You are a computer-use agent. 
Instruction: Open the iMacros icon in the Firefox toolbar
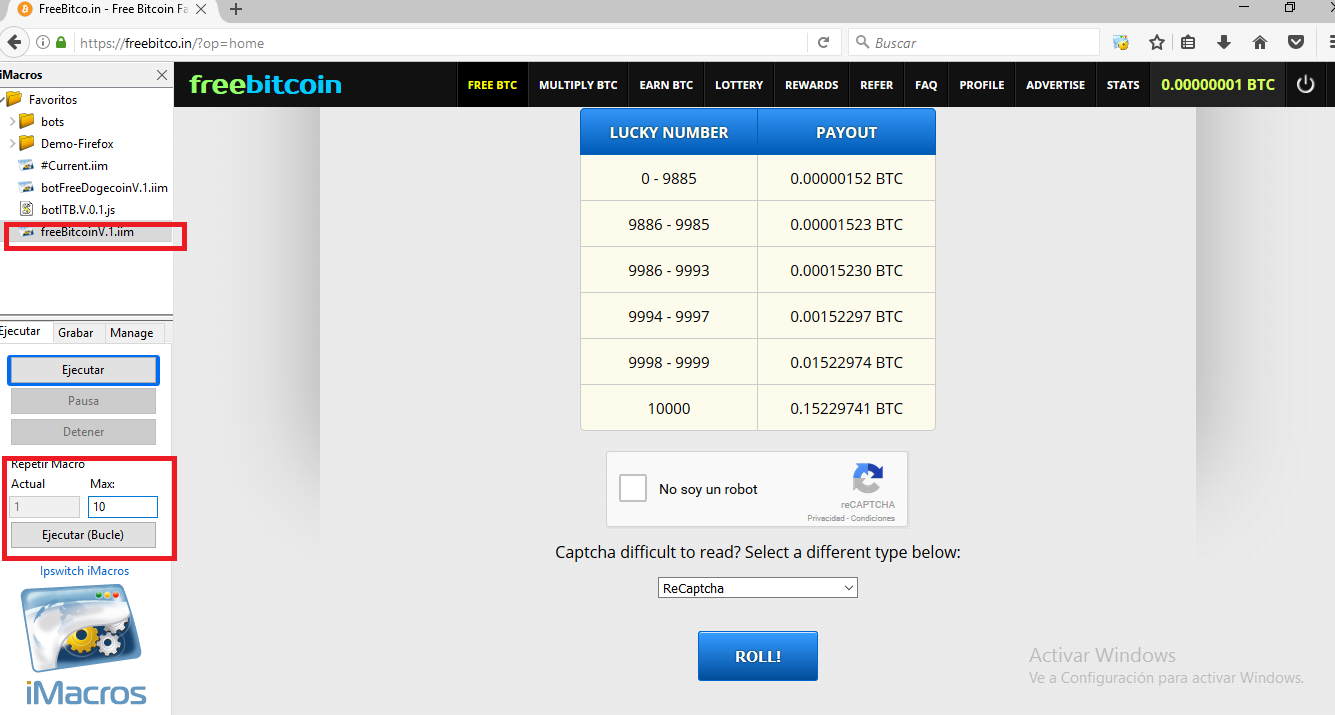tap(1121, 43)
